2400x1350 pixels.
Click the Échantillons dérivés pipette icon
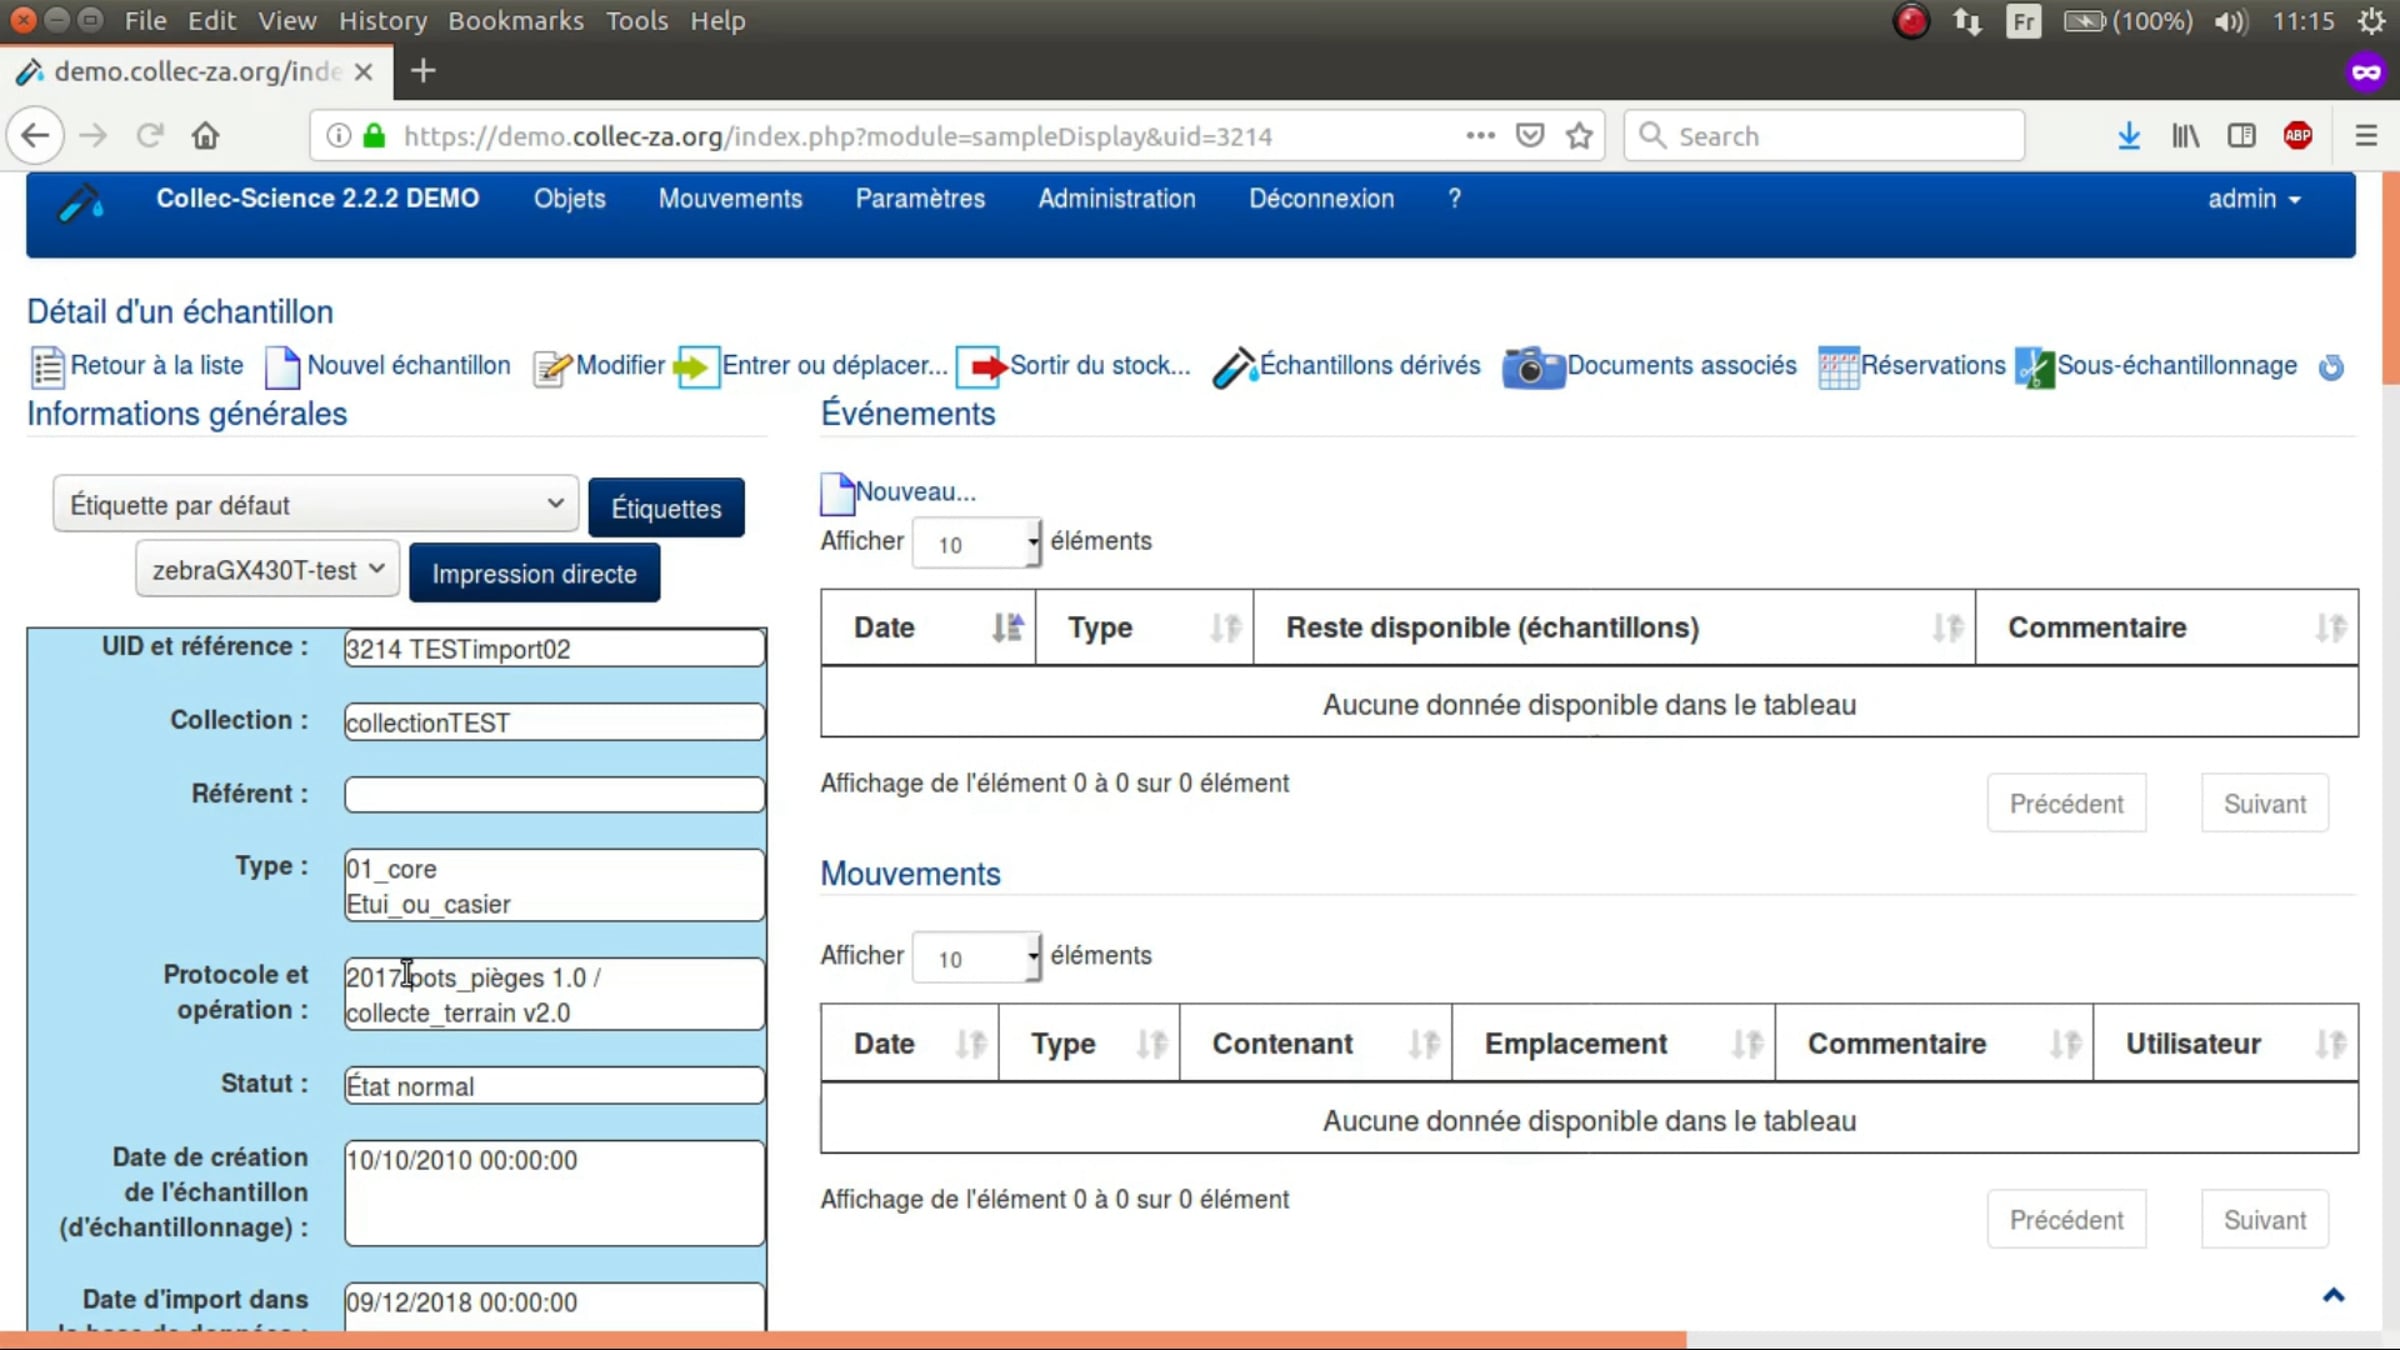[1234, 367]
